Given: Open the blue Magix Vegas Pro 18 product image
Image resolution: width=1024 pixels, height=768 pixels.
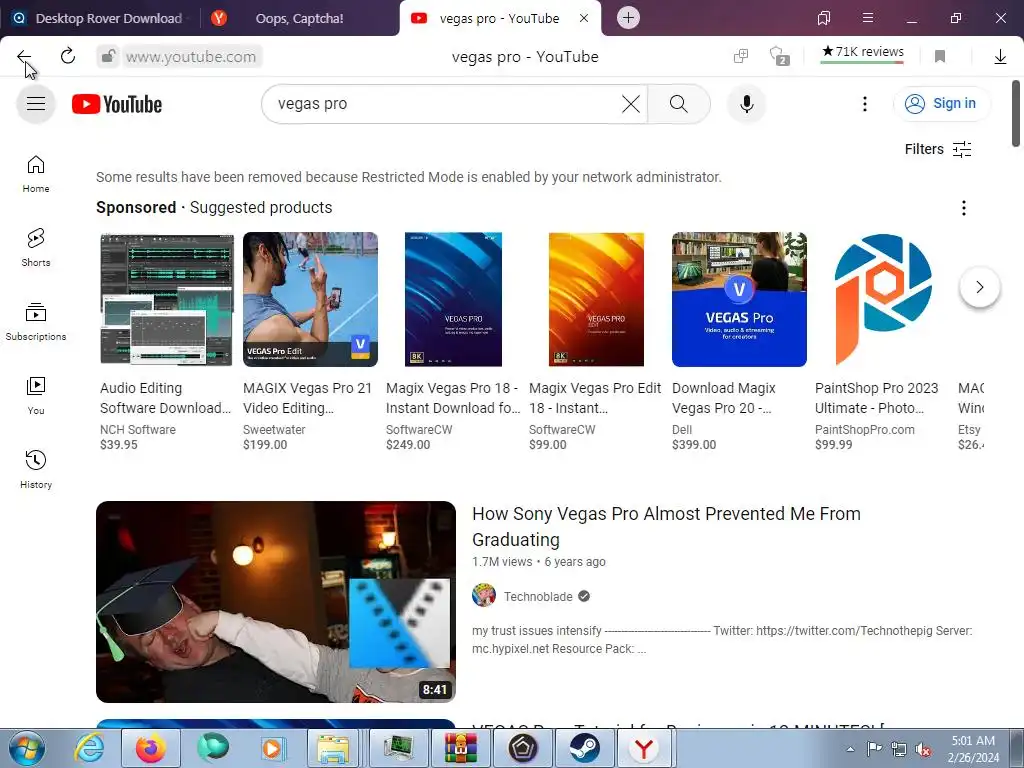Looking at the screenshot, I should [x=453, y=299].
